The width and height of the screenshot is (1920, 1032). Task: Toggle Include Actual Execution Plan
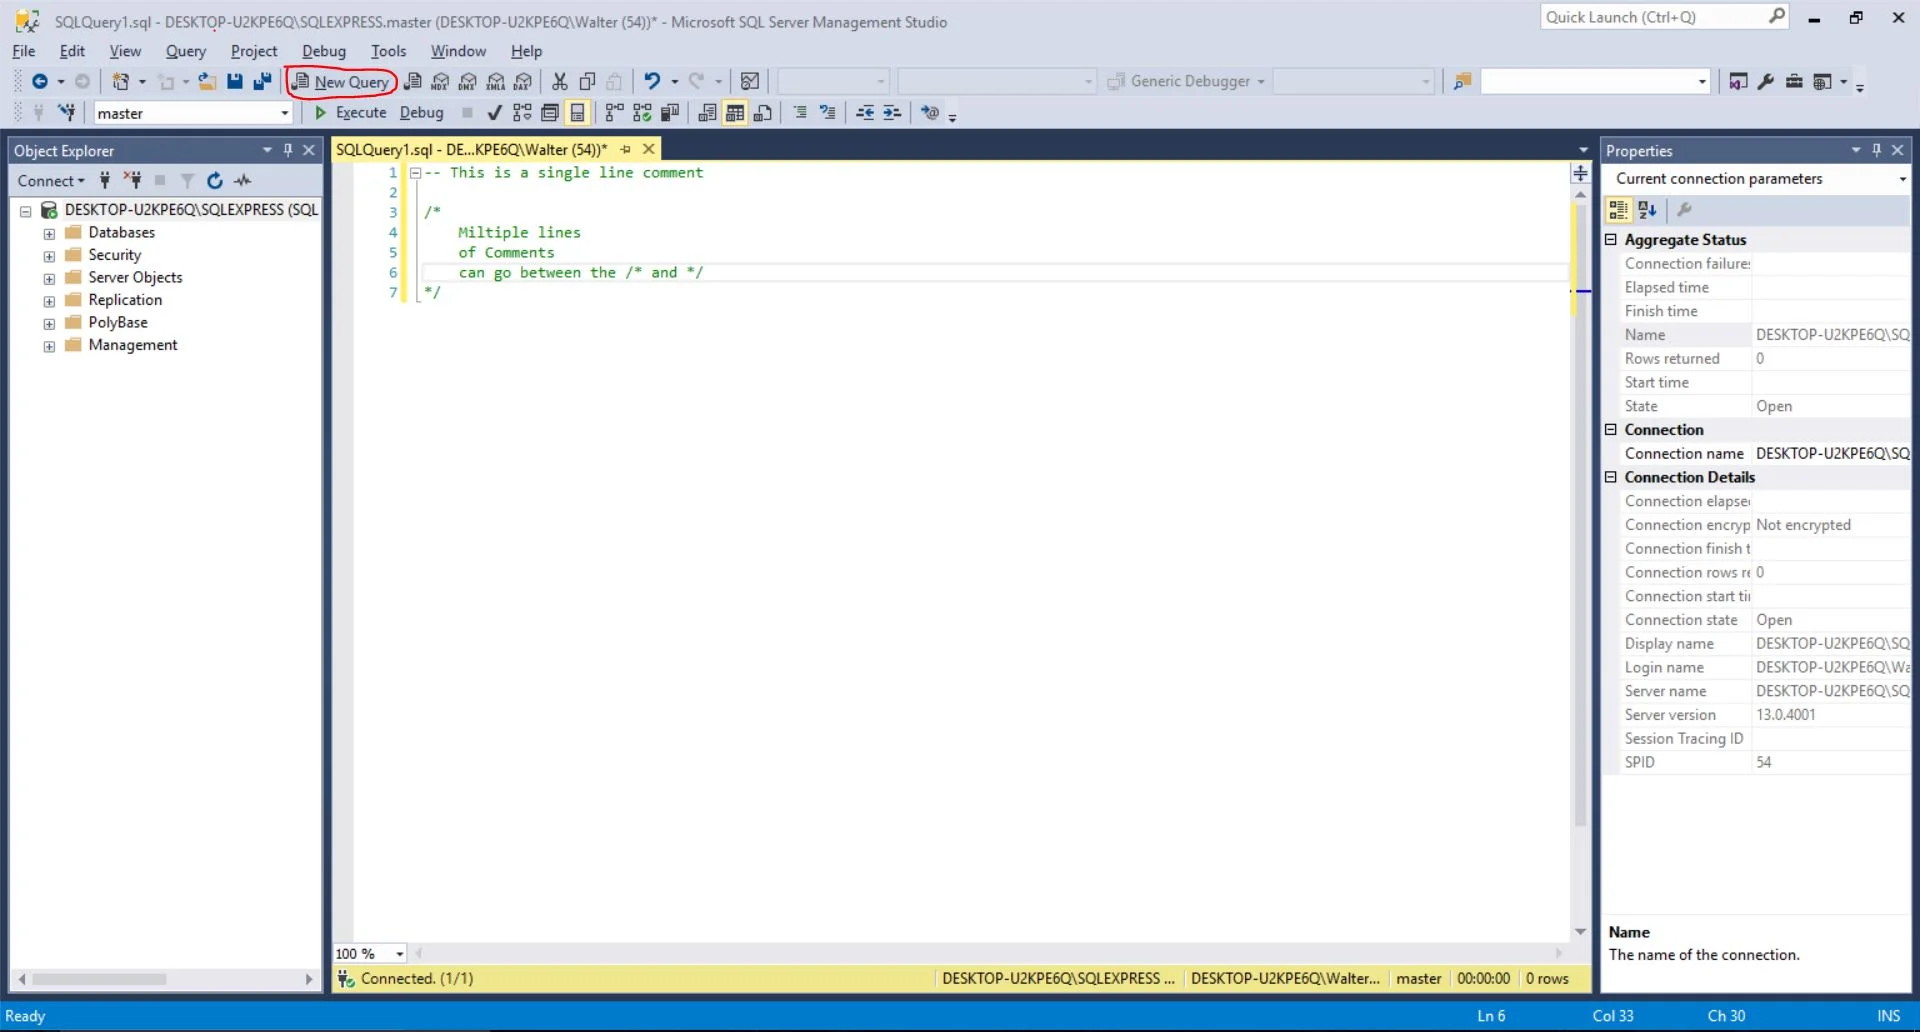point(615,113)
